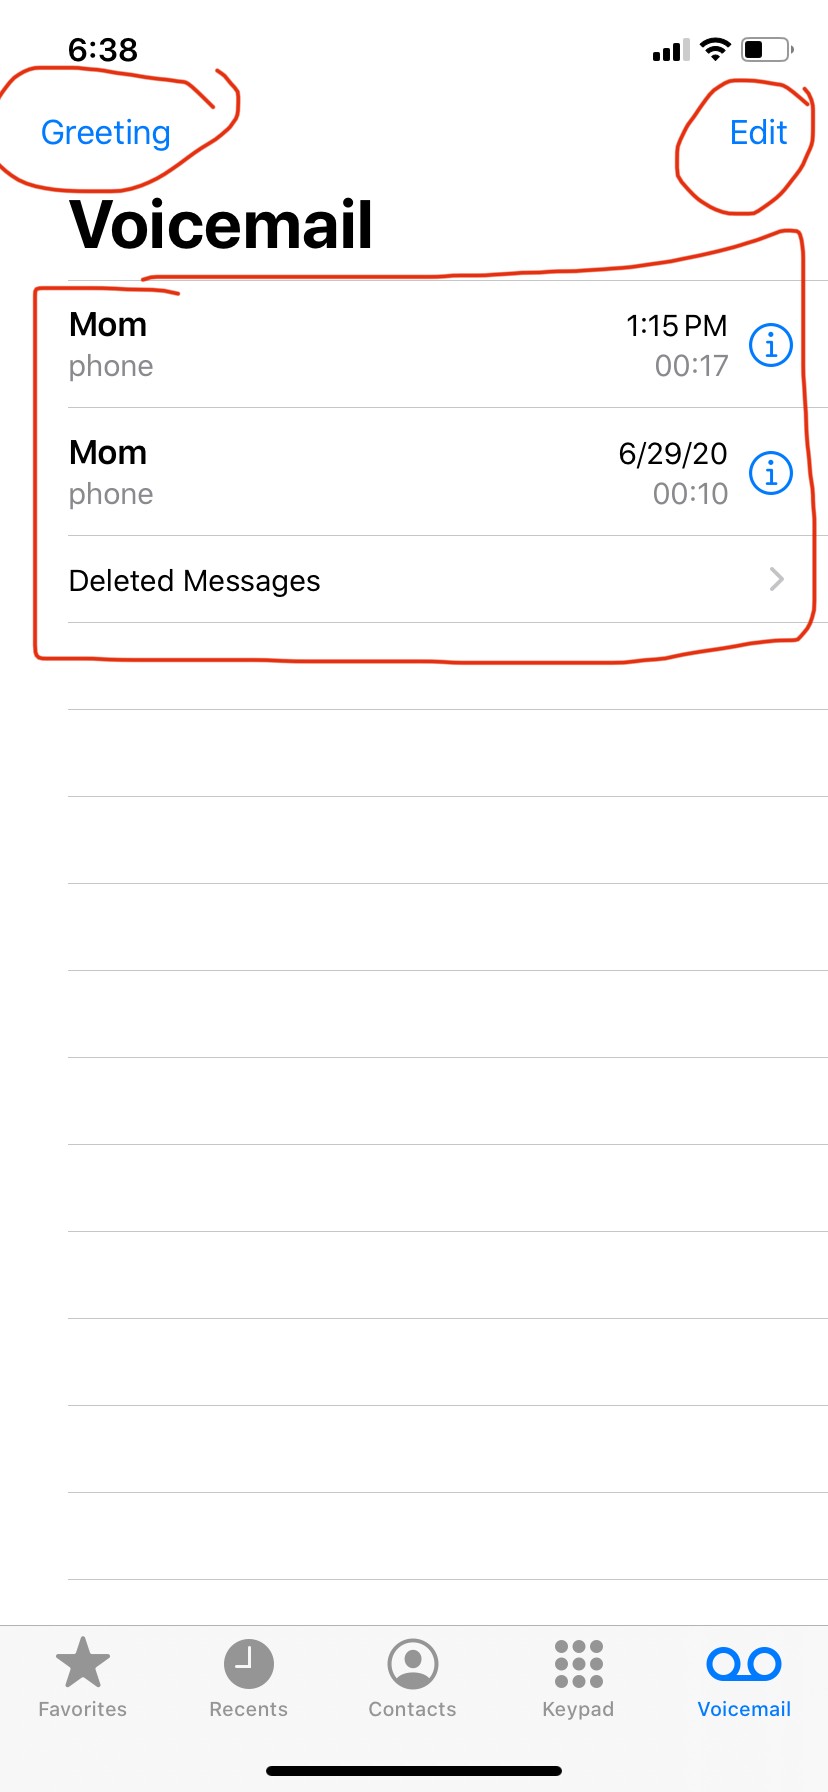Screen dimensions: 828x1792
Task: Tap the 1:15 PM timestamp
Action: click(677, 326)
